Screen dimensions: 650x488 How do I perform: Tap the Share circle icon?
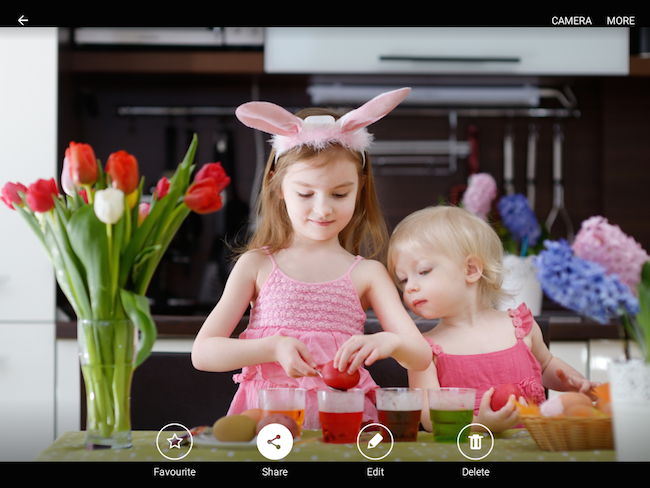click(274, 442)
